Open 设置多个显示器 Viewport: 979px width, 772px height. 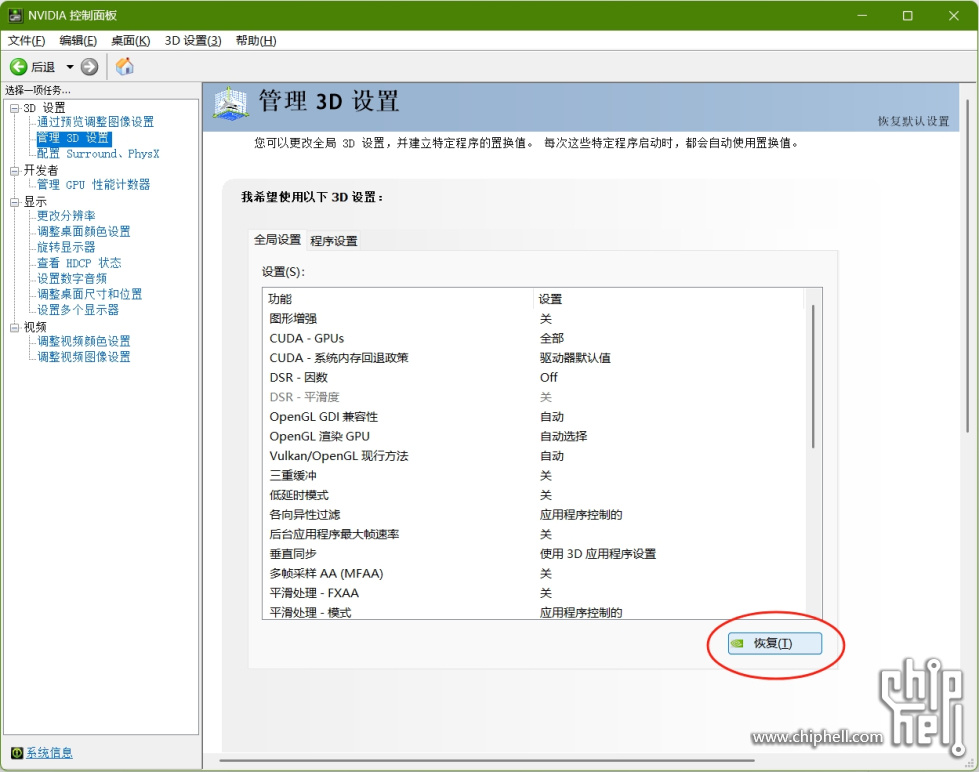click(x=78, y=310)
